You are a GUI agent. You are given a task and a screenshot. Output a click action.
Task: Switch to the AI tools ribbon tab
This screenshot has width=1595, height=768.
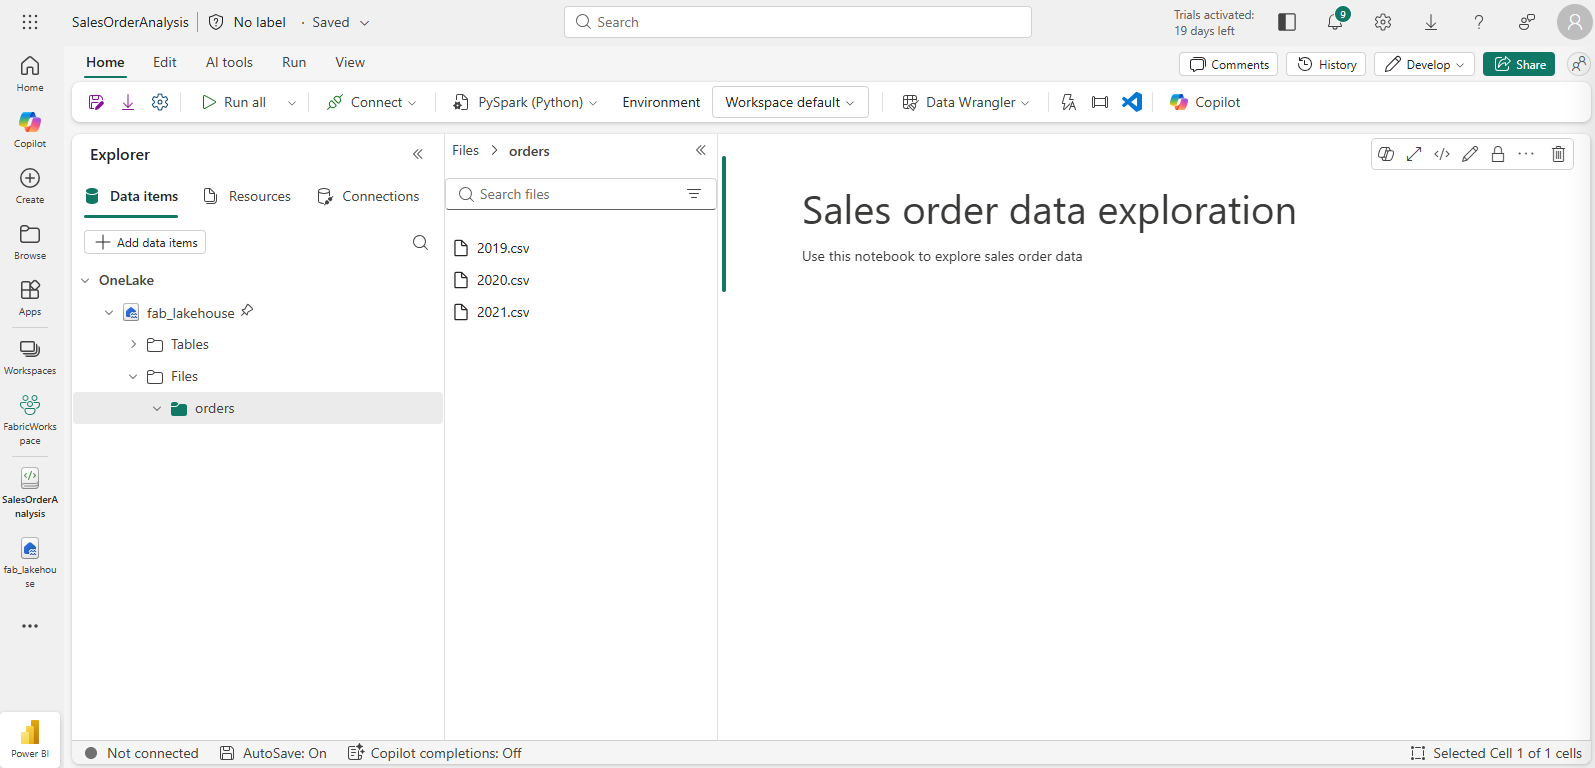pyautogui.click(x=229, y=62)
